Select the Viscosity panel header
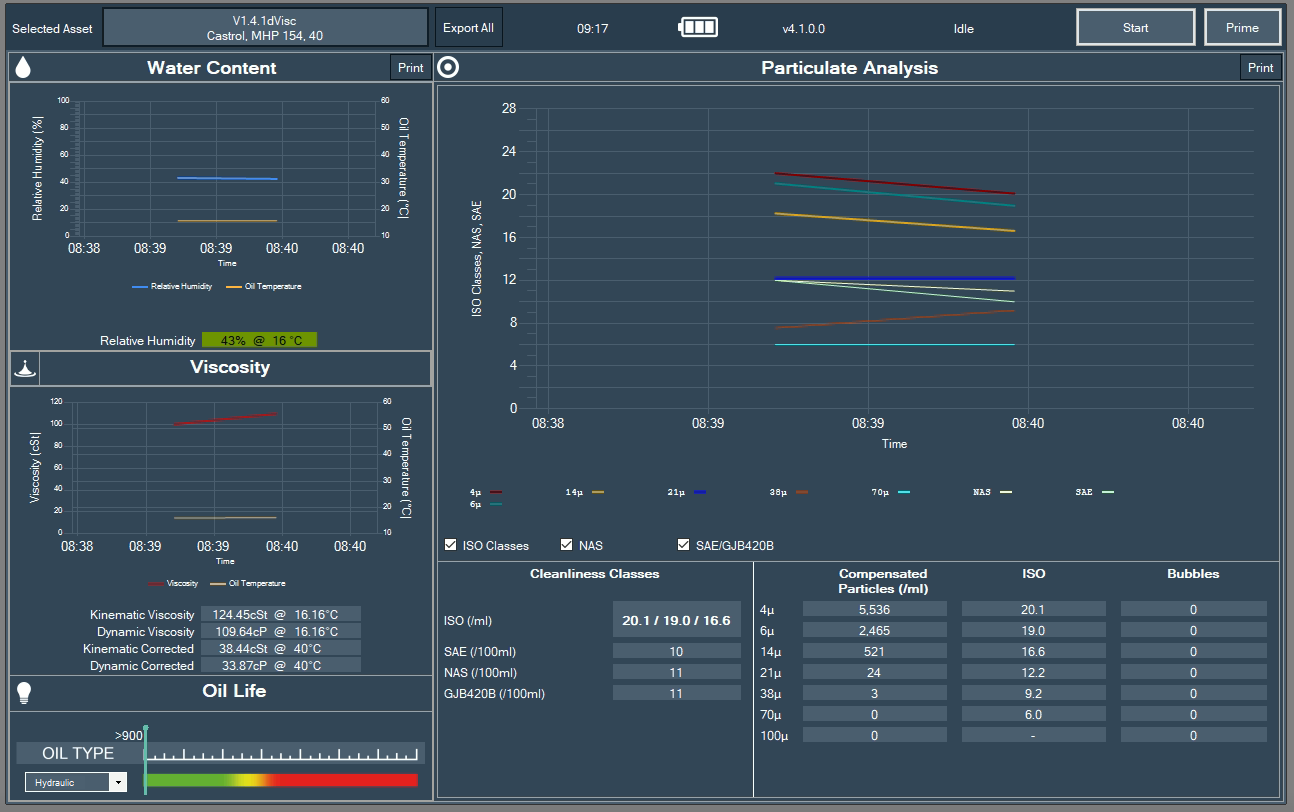The height and width of the screenshot is (812, 1294). [x=230, y=368]
